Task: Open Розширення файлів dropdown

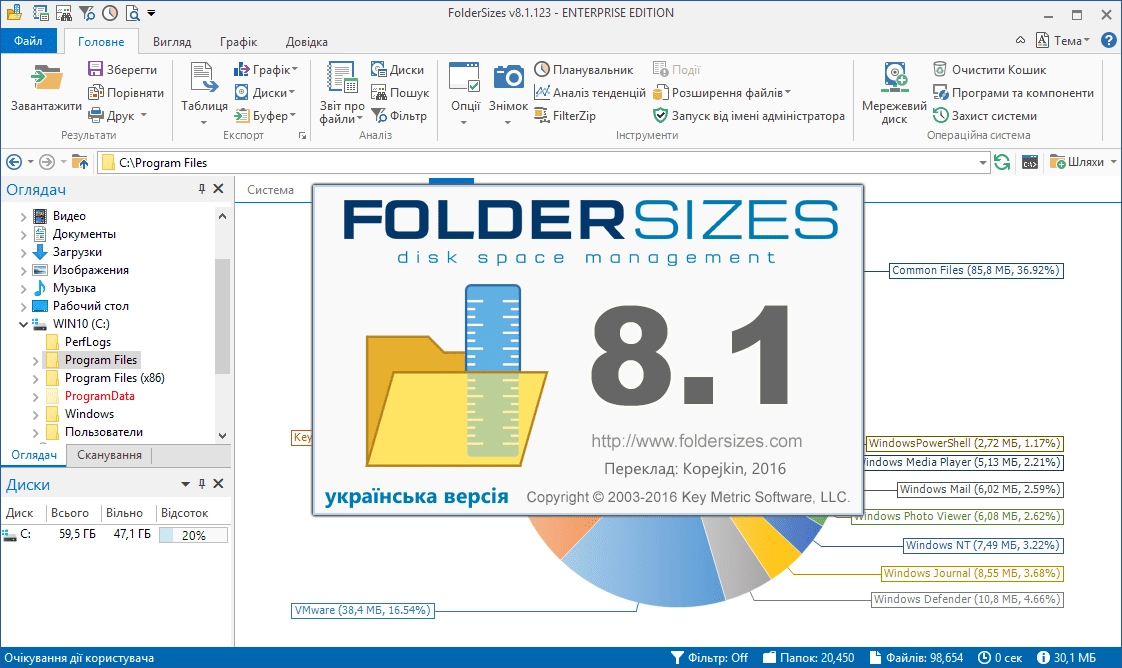Action: [721, 92]
